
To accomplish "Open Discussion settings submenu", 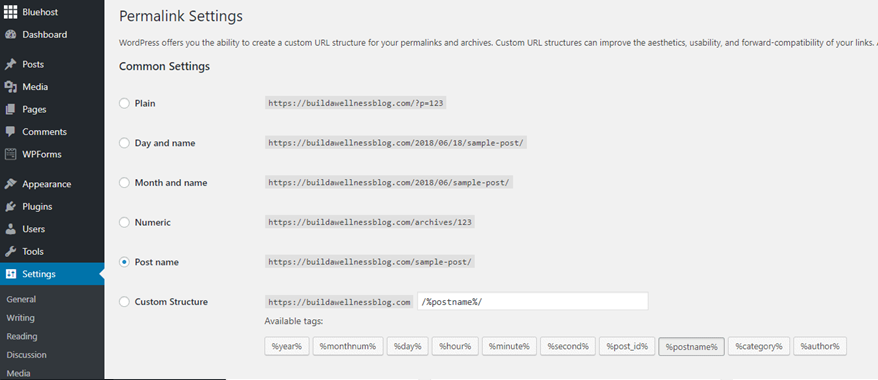I will [26, 355].
